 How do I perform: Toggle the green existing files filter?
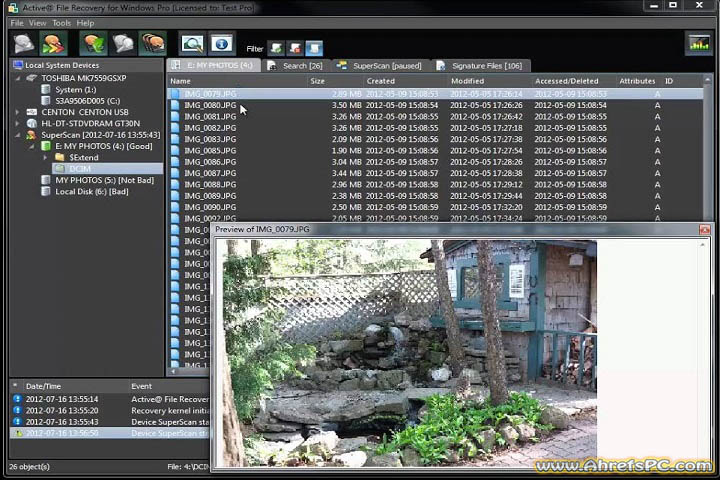[277, 48]
